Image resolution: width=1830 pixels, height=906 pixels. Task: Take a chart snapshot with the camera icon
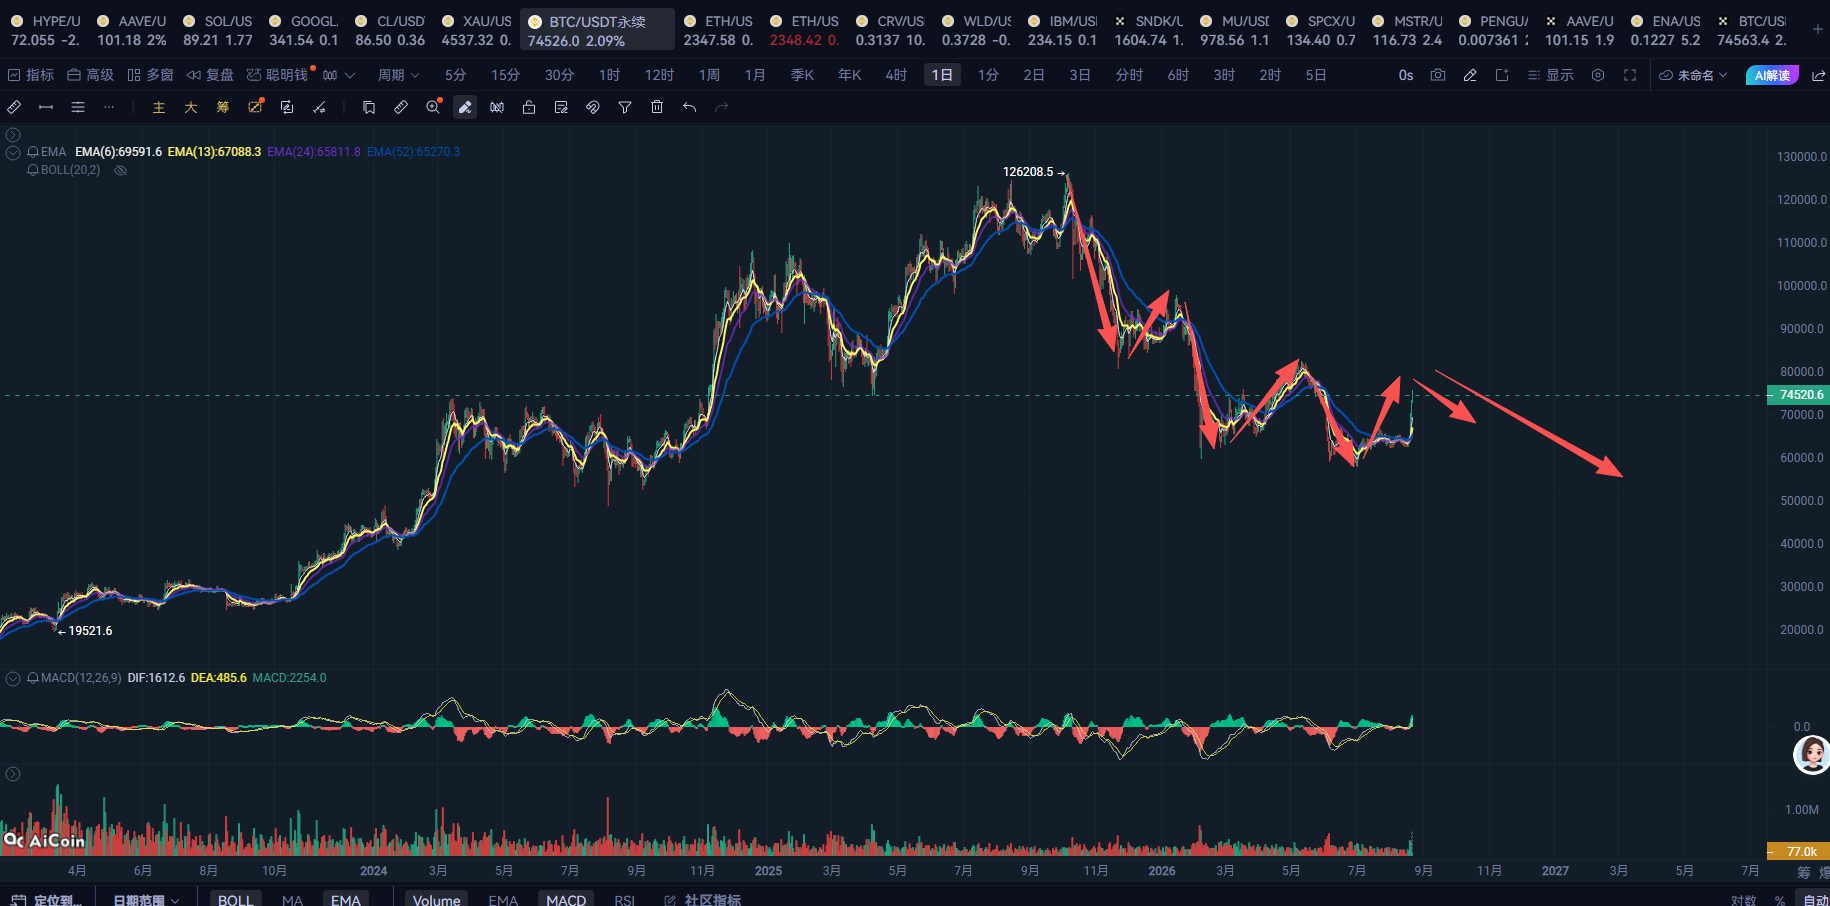coord(1438,75)
